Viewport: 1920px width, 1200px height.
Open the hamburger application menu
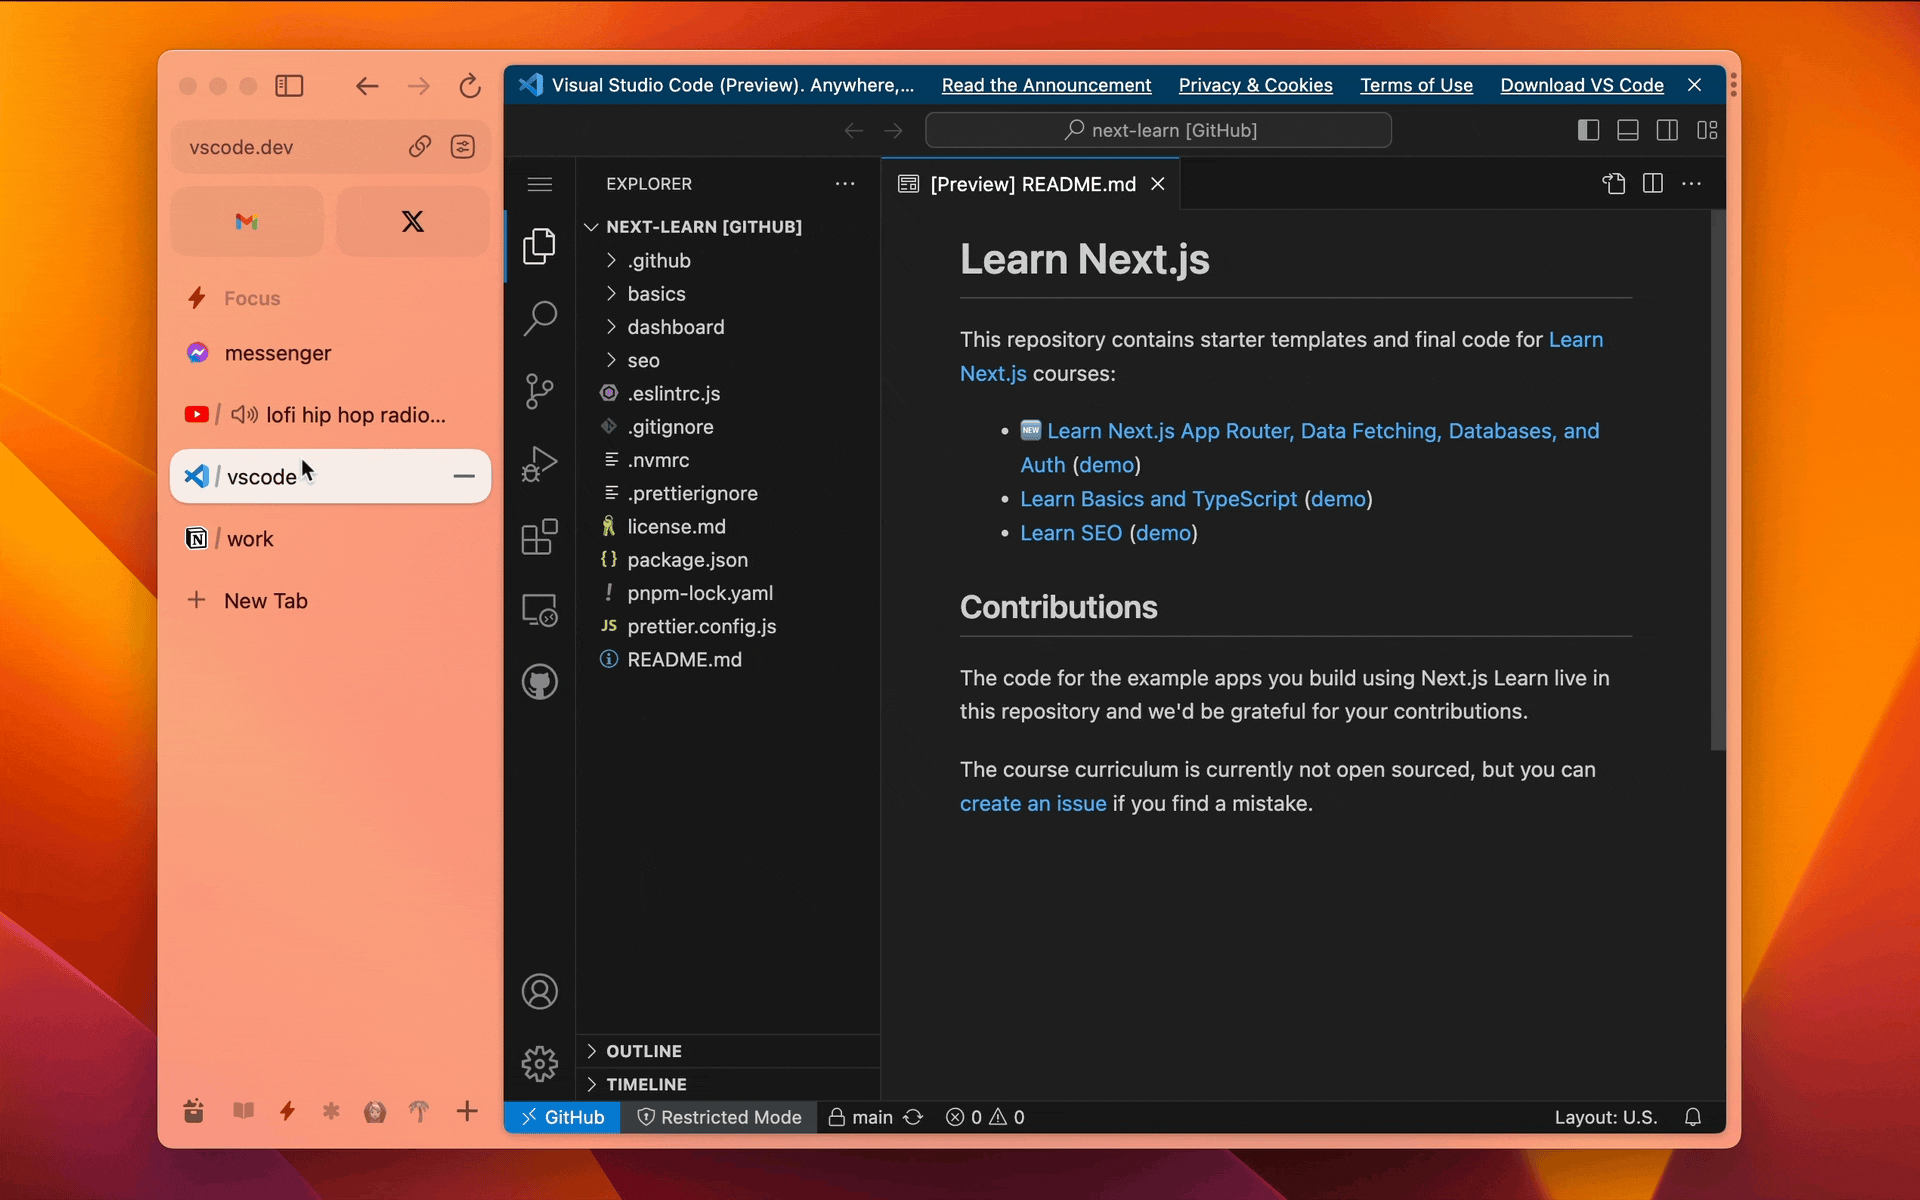coord(539,184)
